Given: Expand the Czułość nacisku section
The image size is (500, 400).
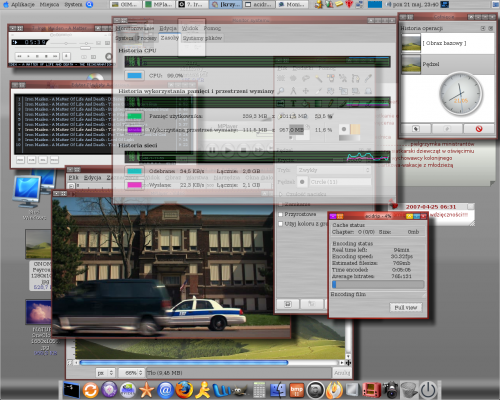Looking at the screenshot, I should 281,194.
